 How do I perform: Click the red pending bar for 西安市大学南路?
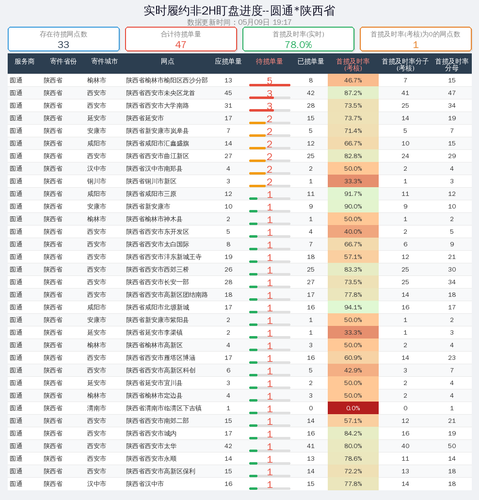pyautogui.click(x=261, y=110)
